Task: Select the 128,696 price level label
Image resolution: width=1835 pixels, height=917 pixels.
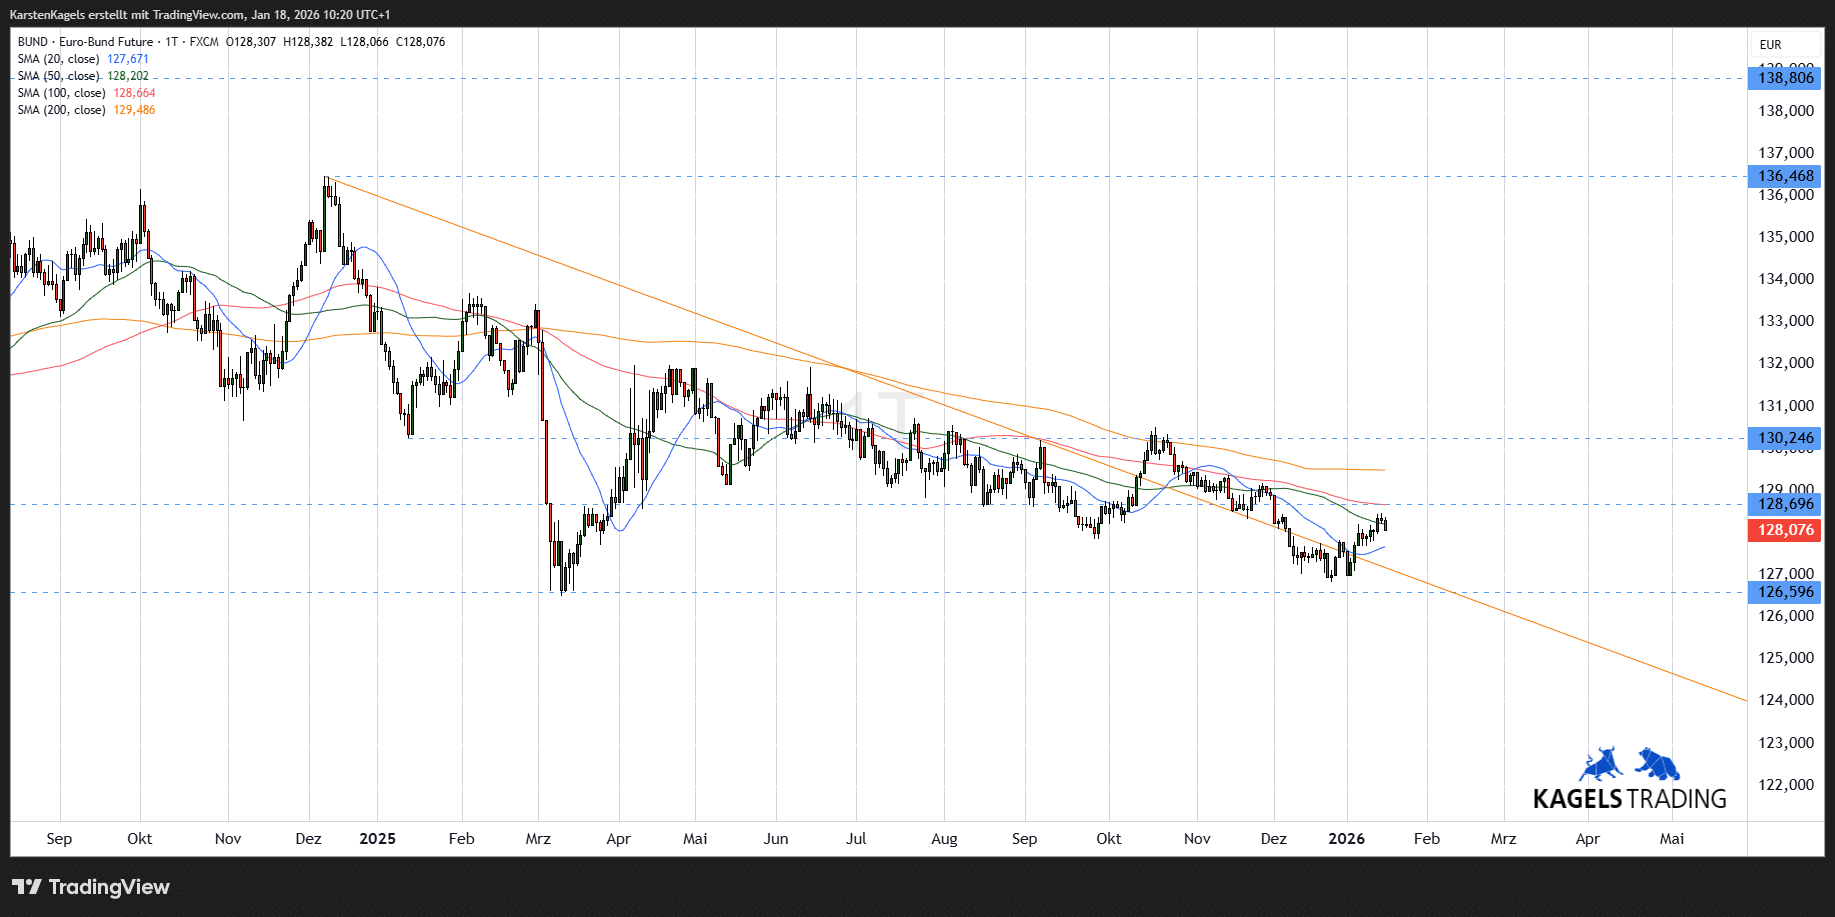Action: (x=1785, y=504)
